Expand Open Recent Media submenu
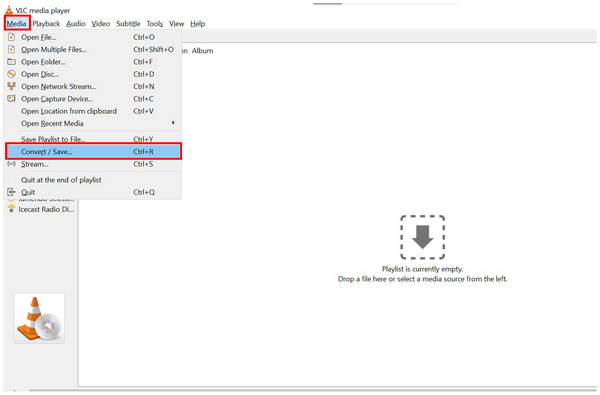The width and height of the screenshot is (600, 395). (93, 123)
